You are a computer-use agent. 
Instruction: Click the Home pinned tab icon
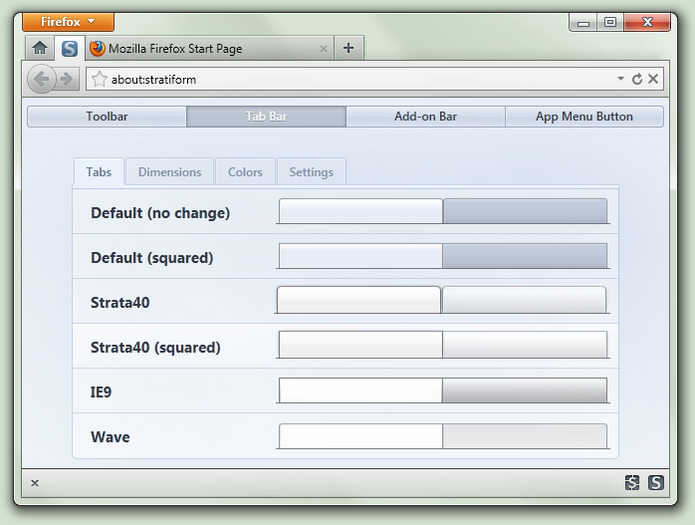40,48
